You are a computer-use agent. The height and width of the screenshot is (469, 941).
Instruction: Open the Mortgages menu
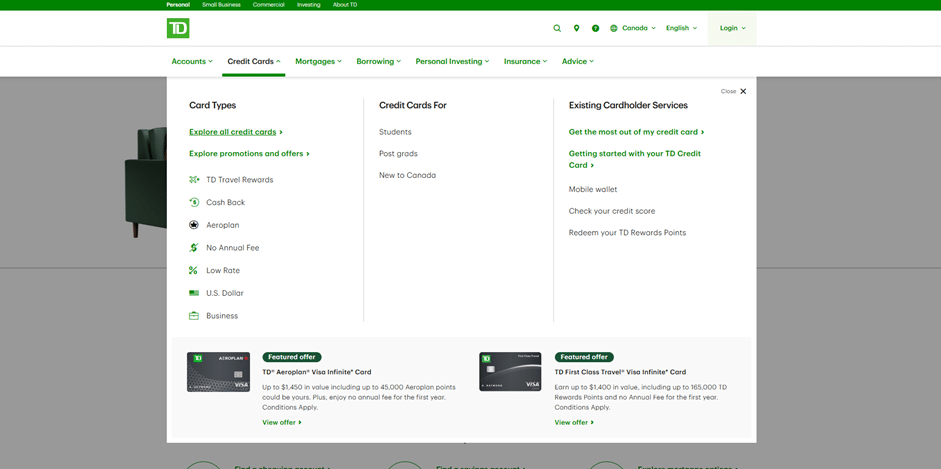pos(318,61)
